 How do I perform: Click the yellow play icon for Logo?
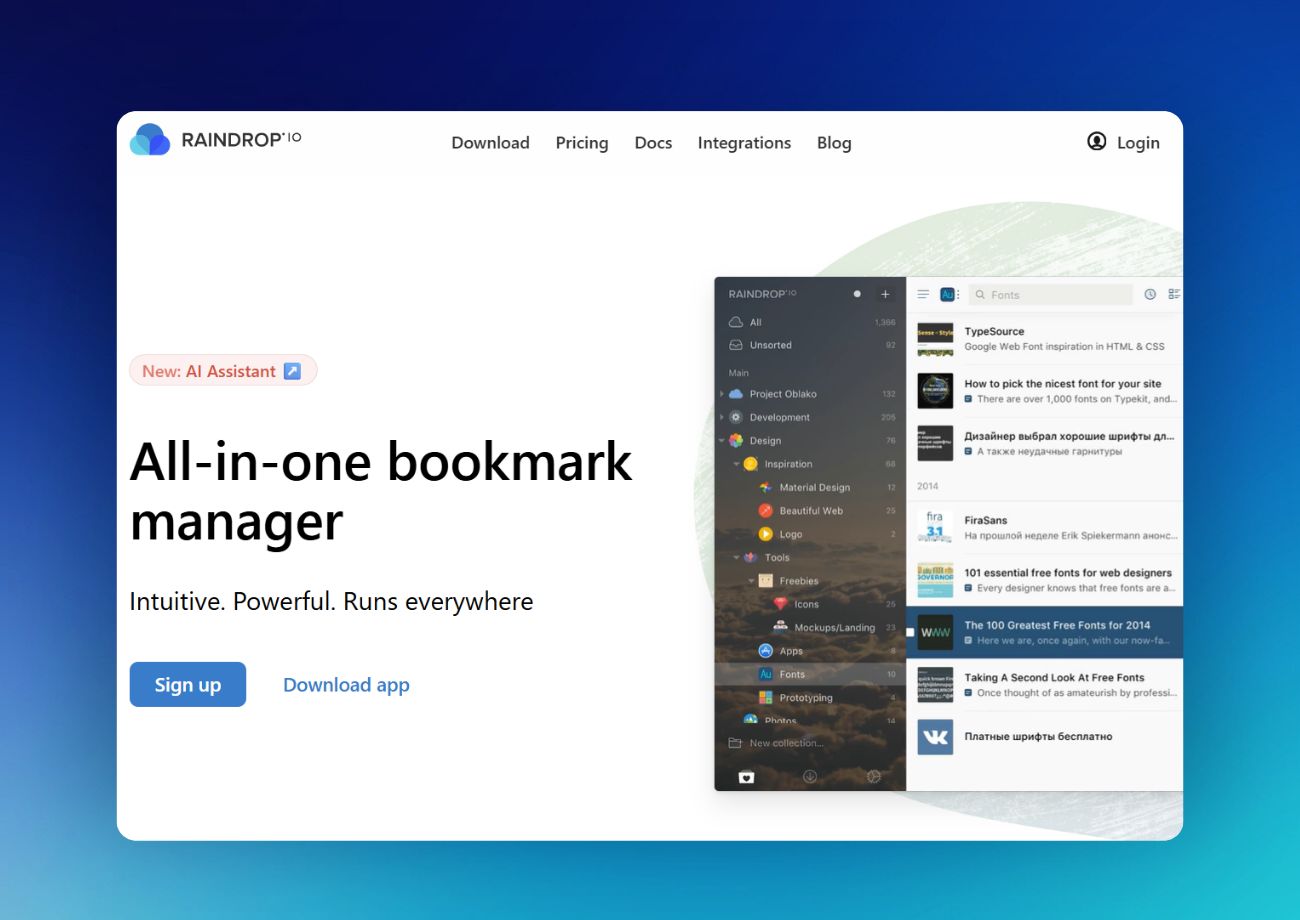click(x=766, y=534)
